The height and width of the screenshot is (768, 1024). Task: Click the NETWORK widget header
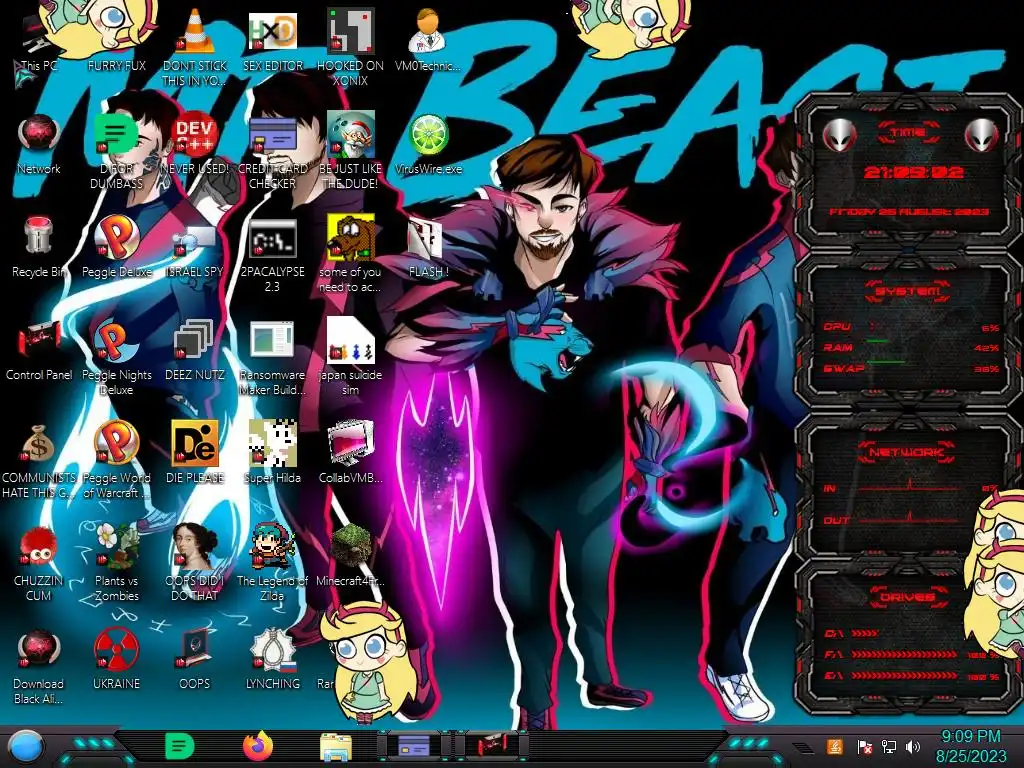pos(907,451)
